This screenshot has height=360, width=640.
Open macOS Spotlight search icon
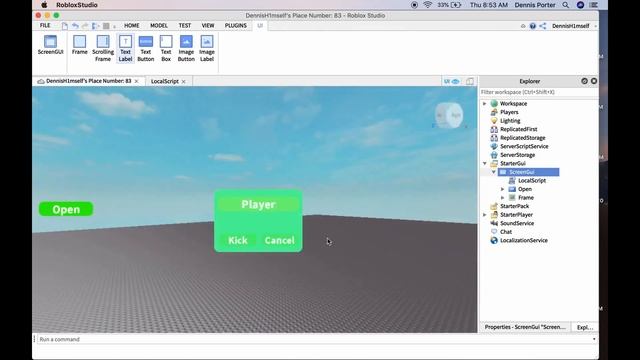tap(566, 5)
